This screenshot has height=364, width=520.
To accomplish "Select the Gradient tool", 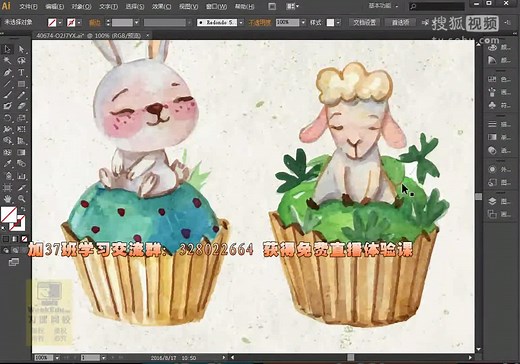I will (x=21, y=152).
